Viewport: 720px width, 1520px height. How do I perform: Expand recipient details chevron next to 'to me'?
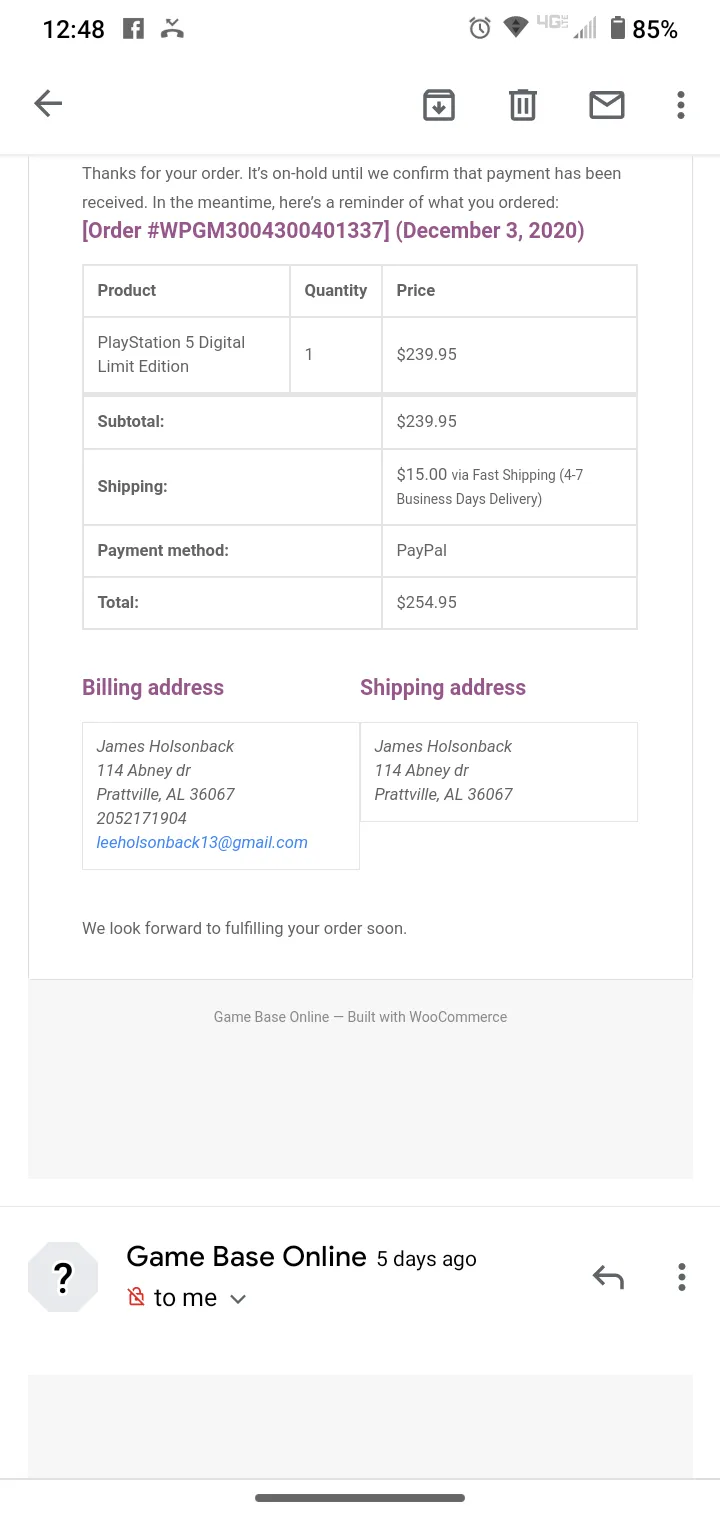coord(238,1299)
